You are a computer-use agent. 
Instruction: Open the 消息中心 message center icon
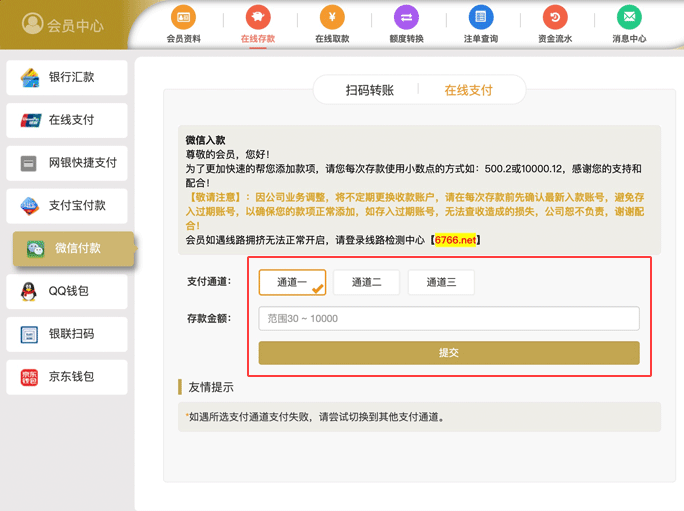(628, 18)
